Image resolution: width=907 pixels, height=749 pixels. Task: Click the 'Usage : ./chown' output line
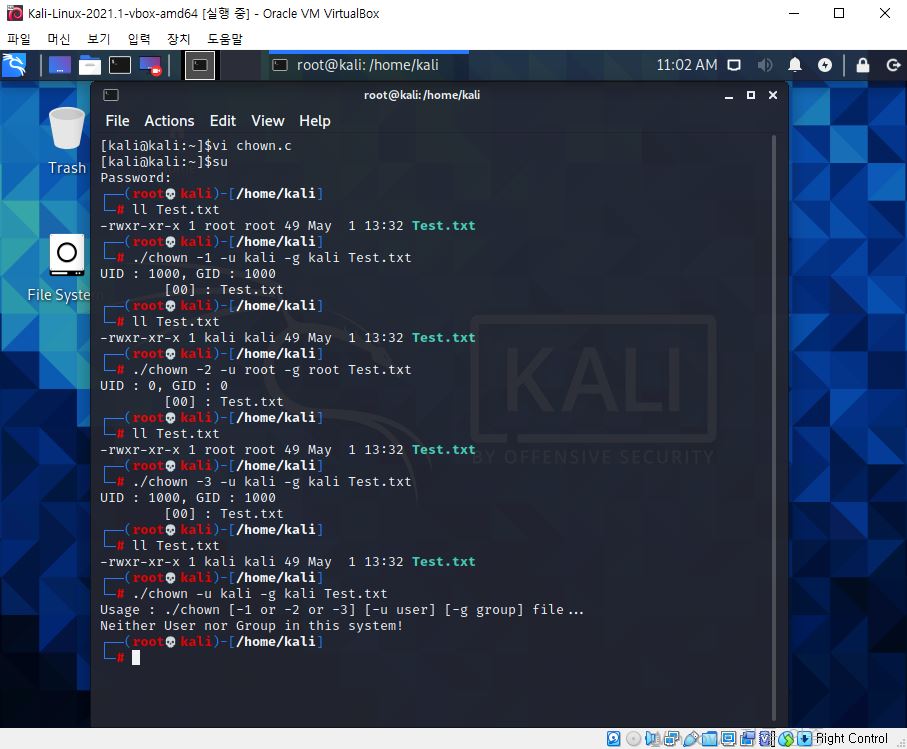(x=342, y=610)
